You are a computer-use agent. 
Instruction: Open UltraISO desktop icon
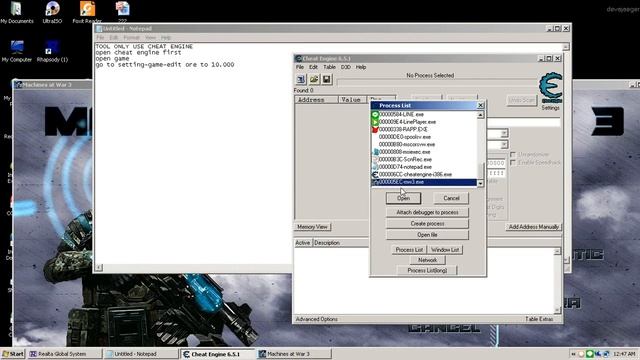[52, 12]
